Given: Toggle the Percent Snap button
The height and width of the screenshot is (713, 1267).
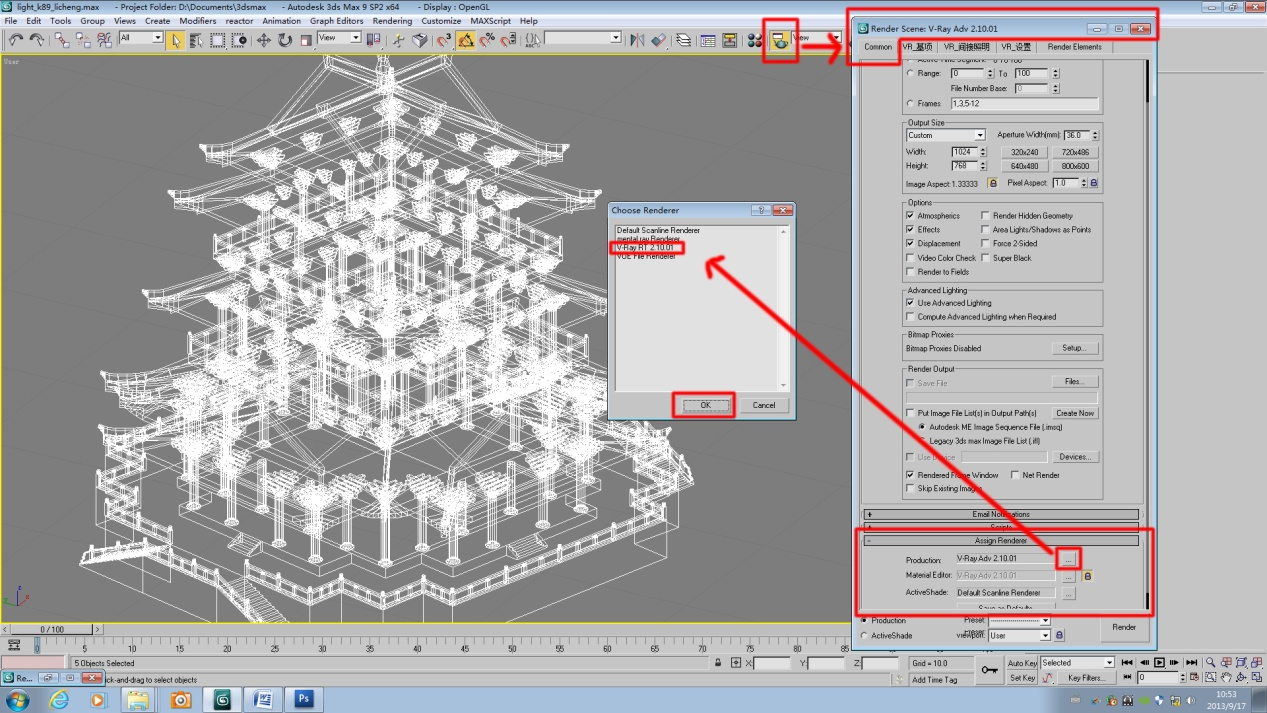Looking at the screenshot, I should (x=487, y=40).
